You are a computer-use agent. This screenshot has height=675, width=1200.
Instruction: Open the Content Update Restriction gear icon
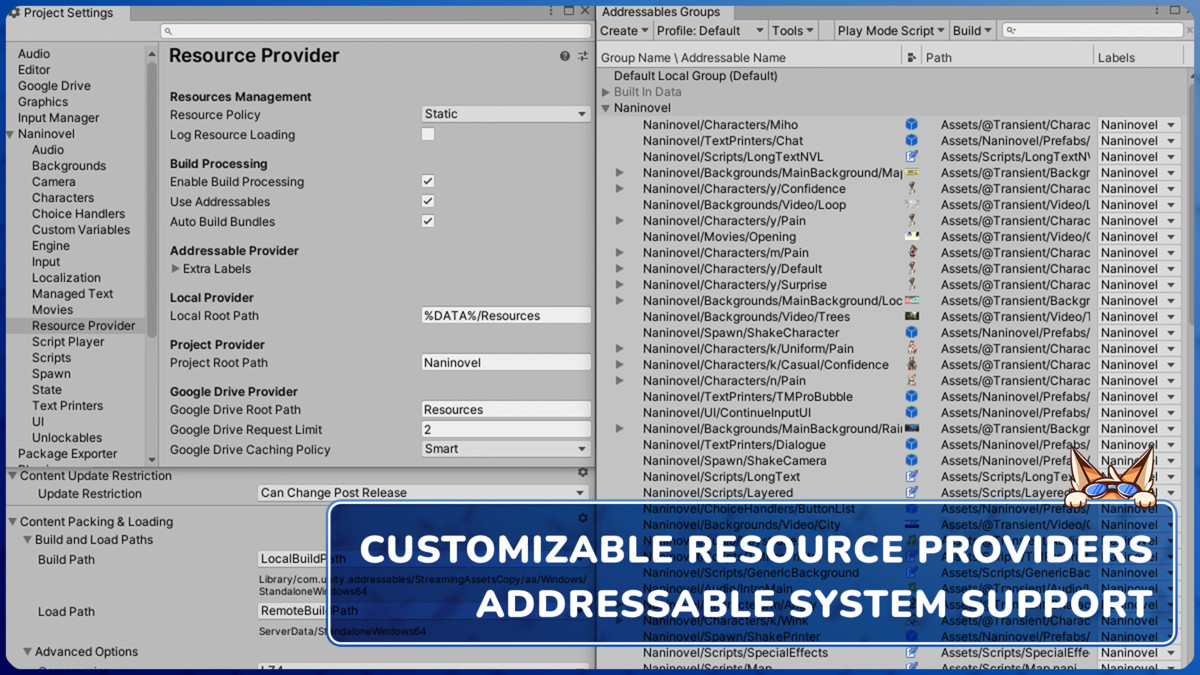583,473
